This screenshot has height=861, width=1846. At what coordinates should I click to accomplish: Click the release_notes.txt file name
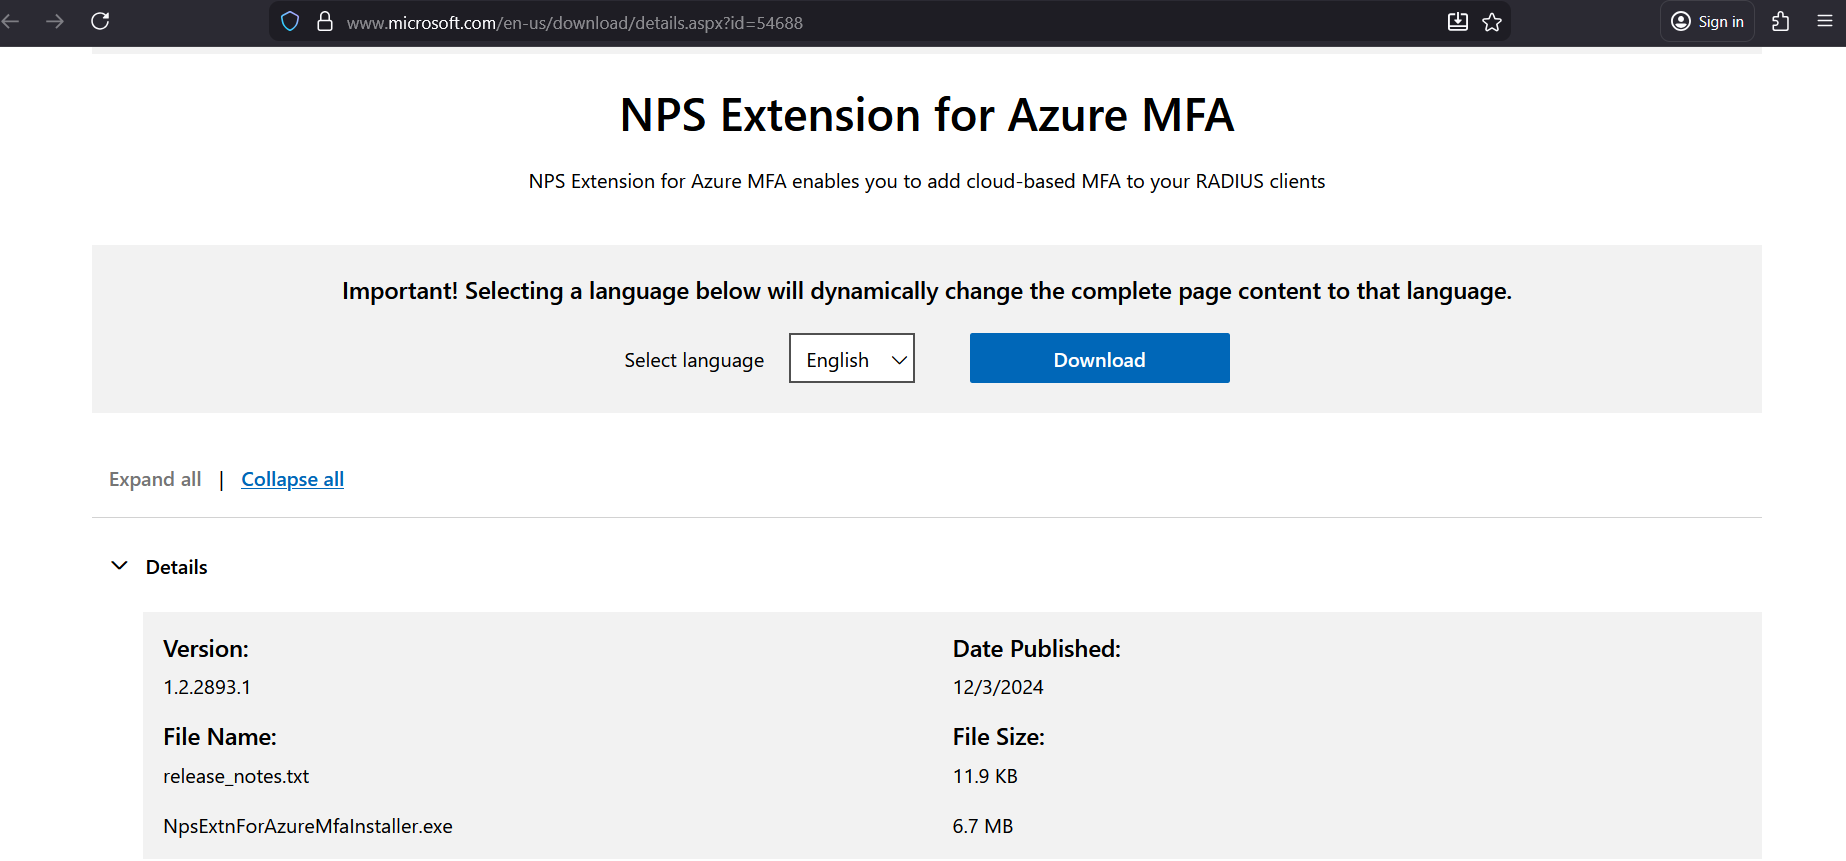(x=236, y=777)
